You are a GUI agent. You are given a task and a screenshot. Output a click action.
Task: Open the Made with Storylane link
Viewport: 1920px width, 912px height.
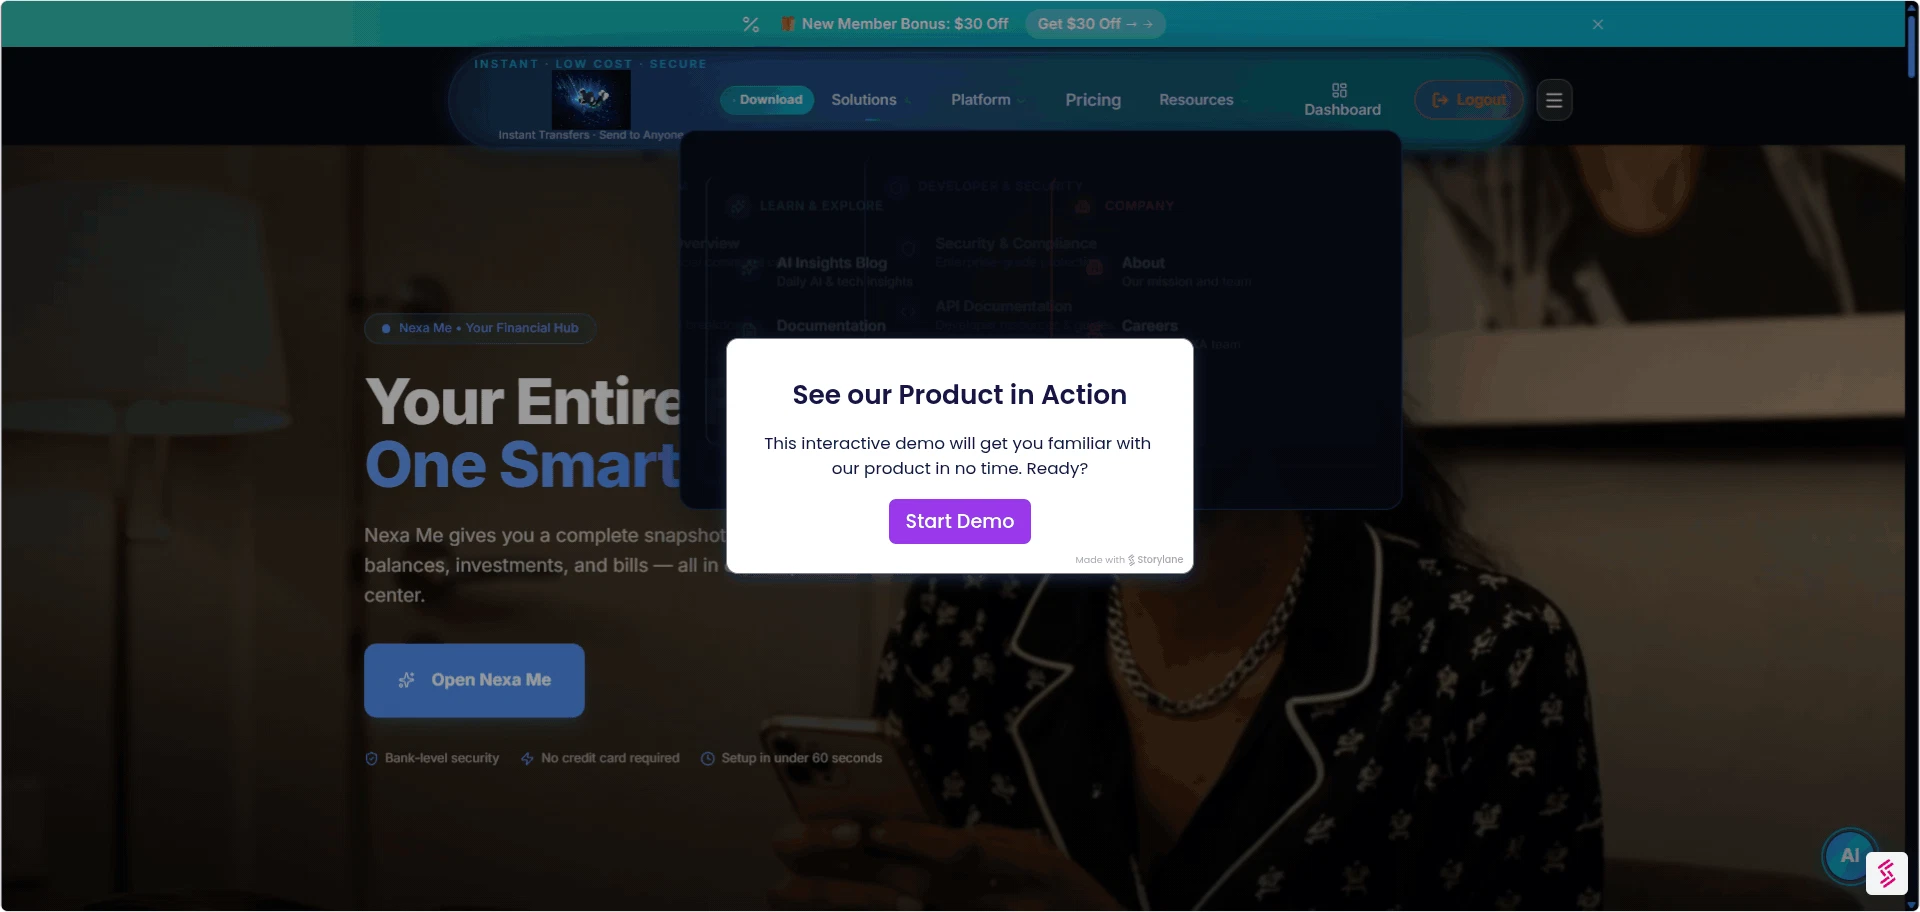[x=1129, y=560]
